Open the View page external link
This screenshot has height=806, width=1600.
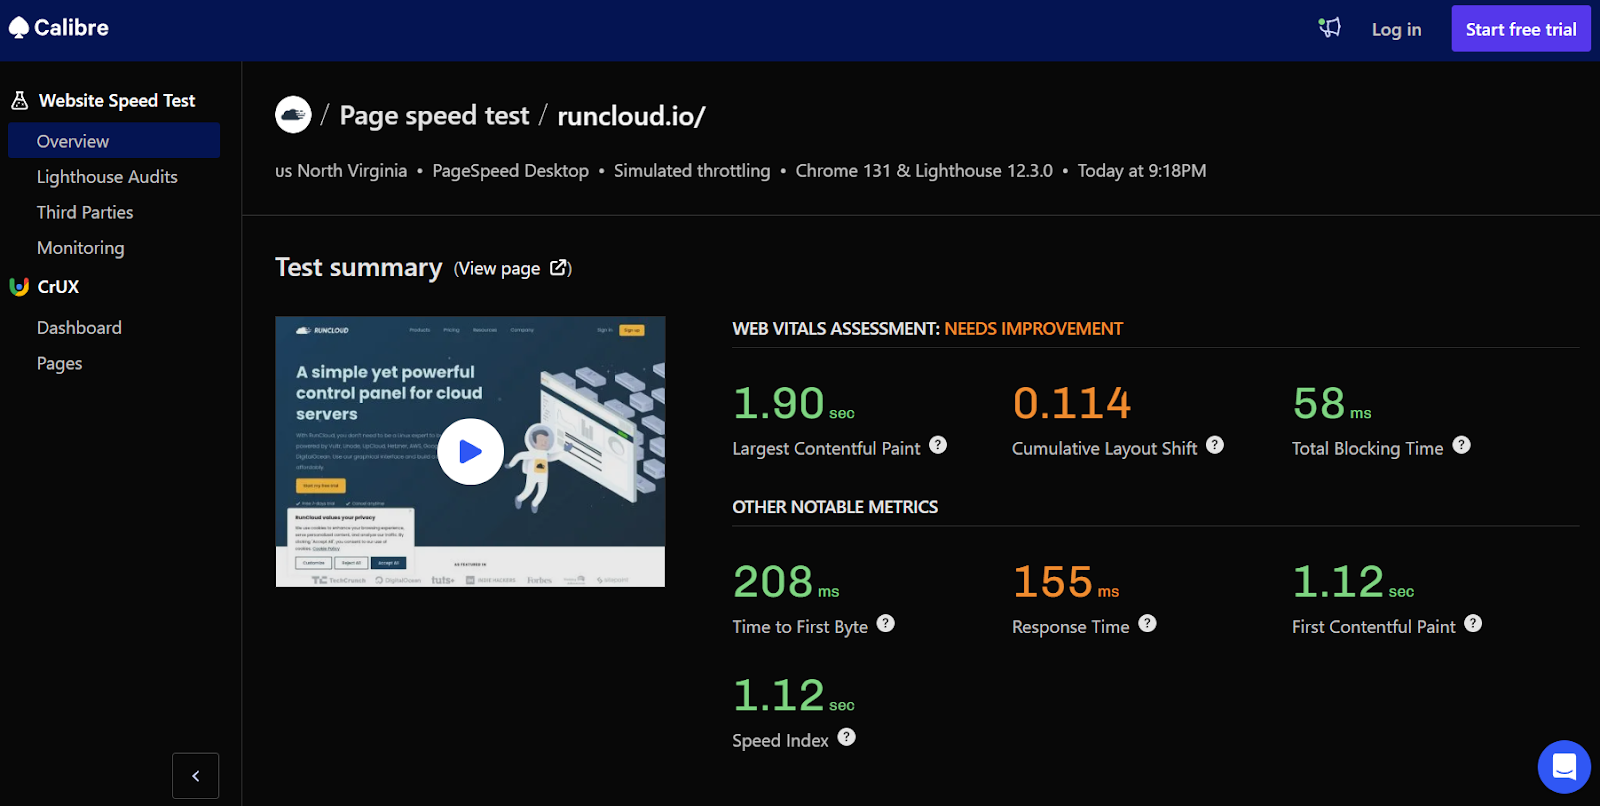pos(513,268)
